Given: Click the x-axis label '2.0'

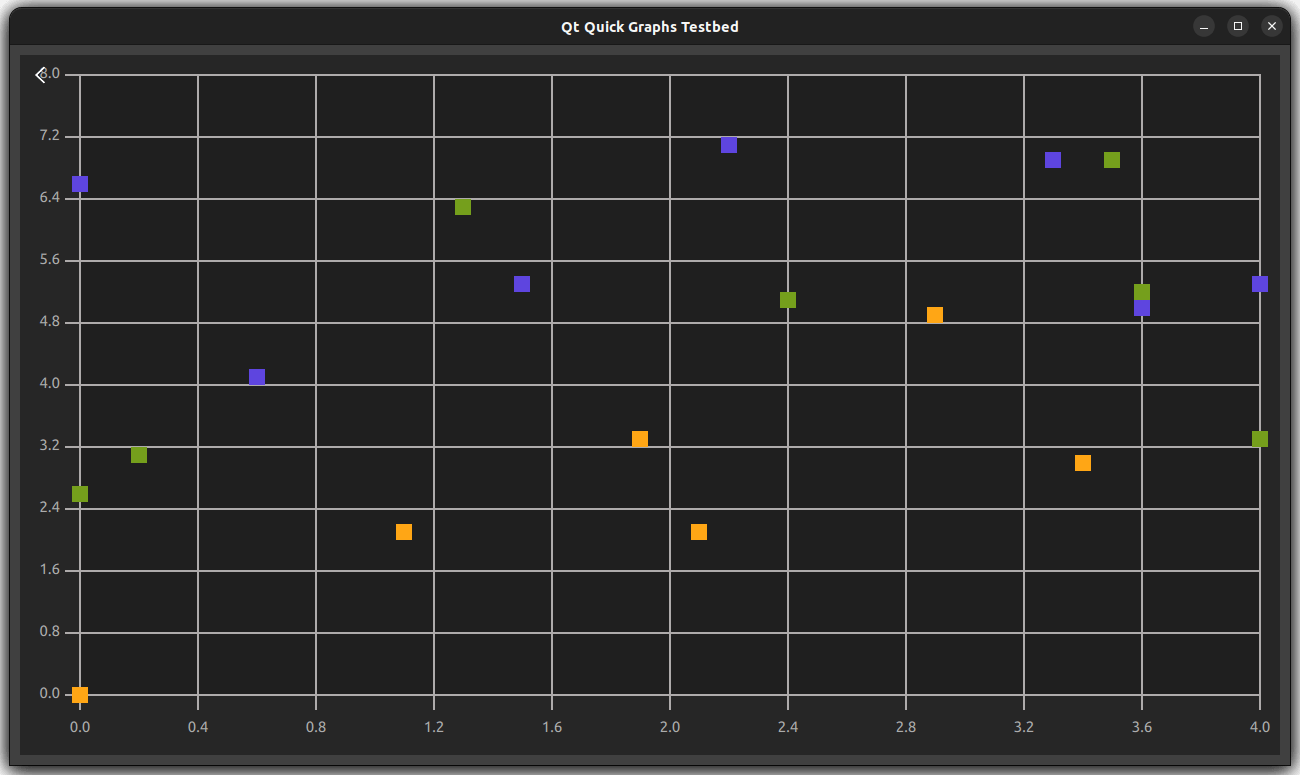Looking at the screenshot, I should click(x=670, y=727).
